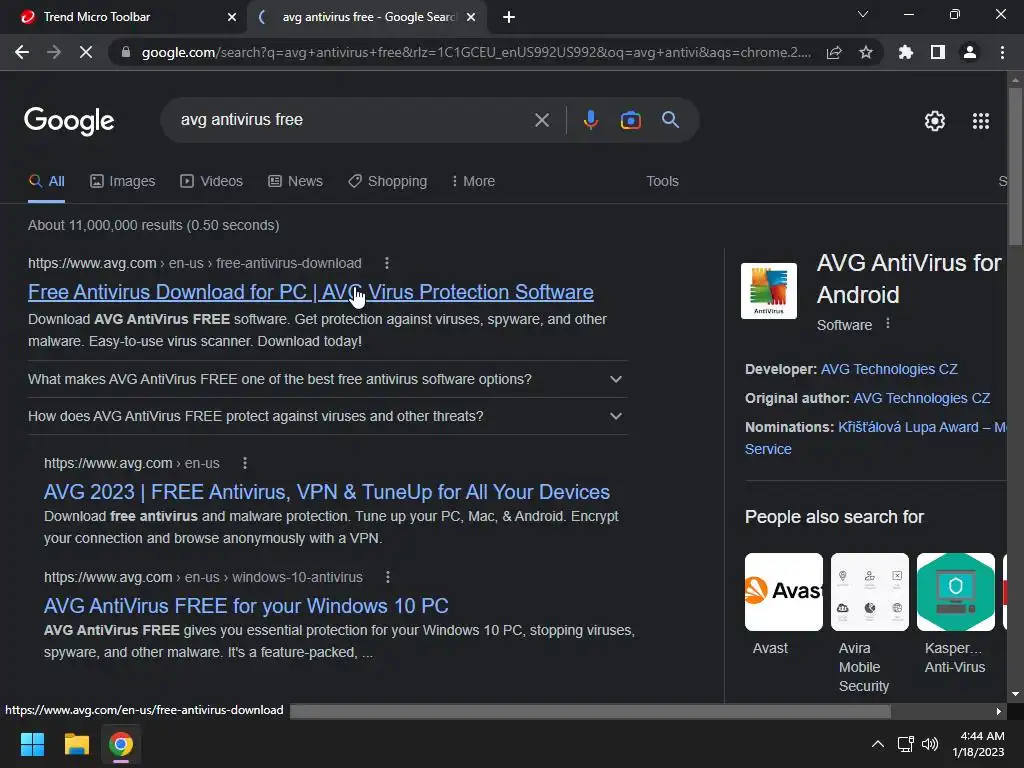Open the search Tools options

pyautogui.click(x=662, y=182)
